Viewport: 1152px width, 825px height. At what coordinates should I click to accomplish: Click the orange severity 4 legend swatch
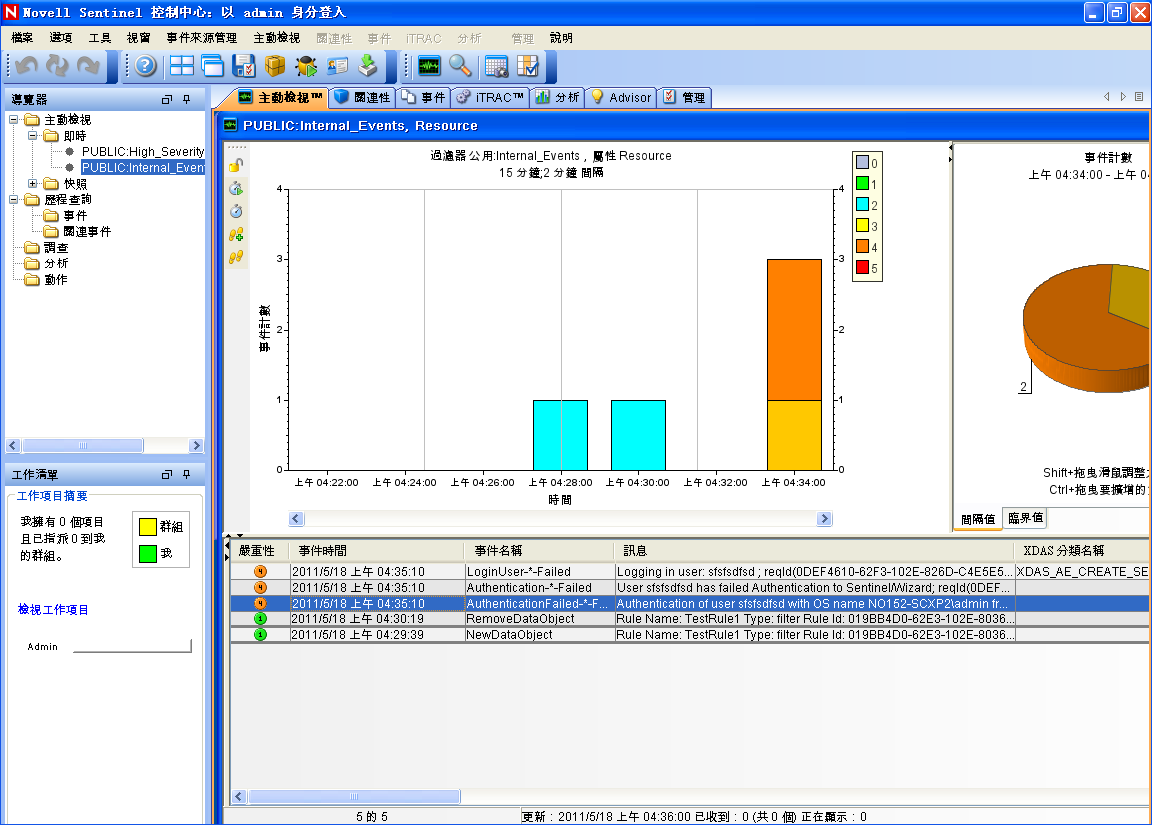click(x=863, y=246)
